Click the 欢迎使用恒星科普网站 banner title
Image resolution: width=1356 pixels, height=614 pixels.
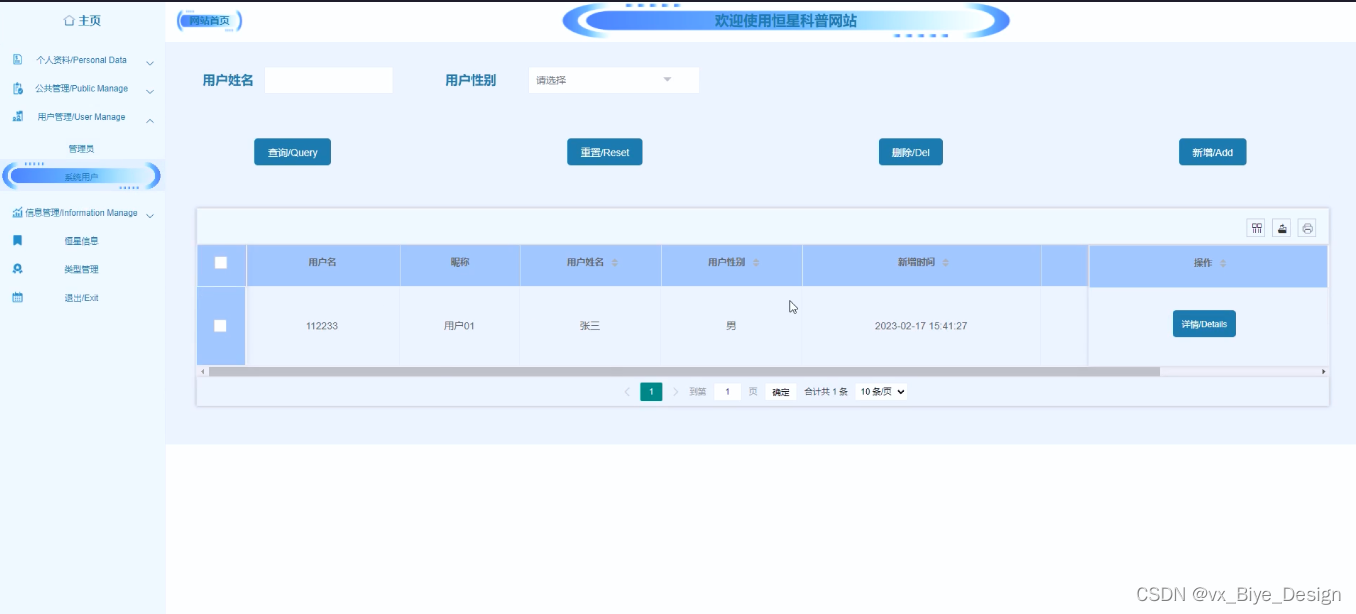tap(786, 20)
